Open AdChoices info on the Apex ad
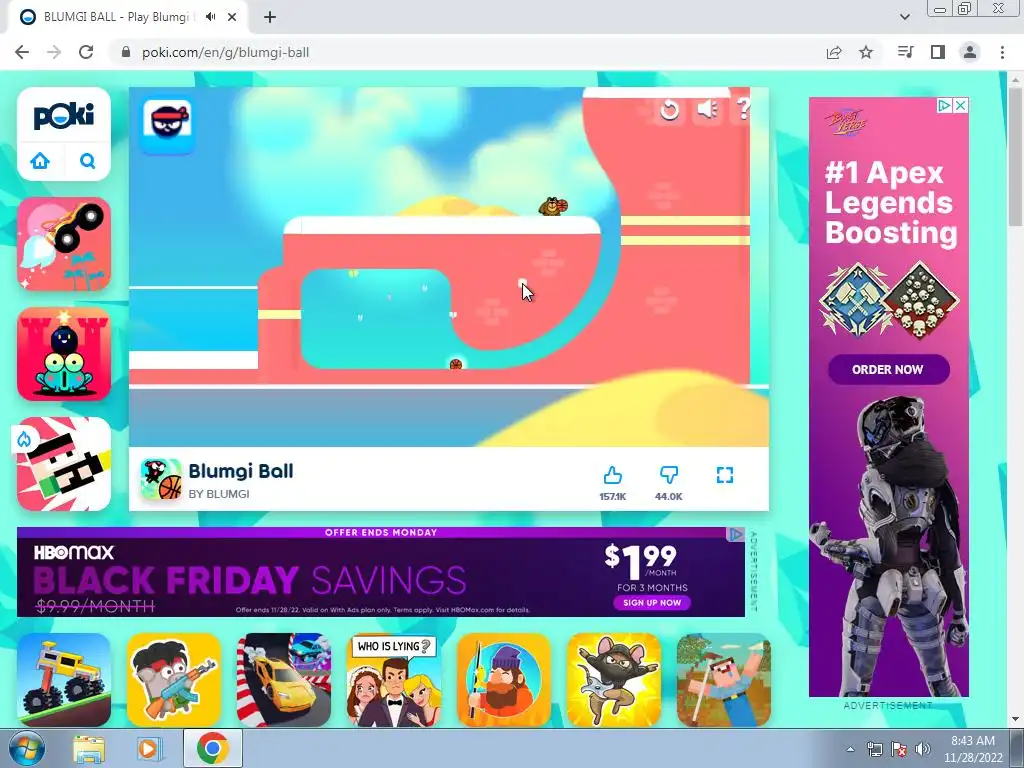The width and height of the screenshot is (1024, 768). click(944, 105)
